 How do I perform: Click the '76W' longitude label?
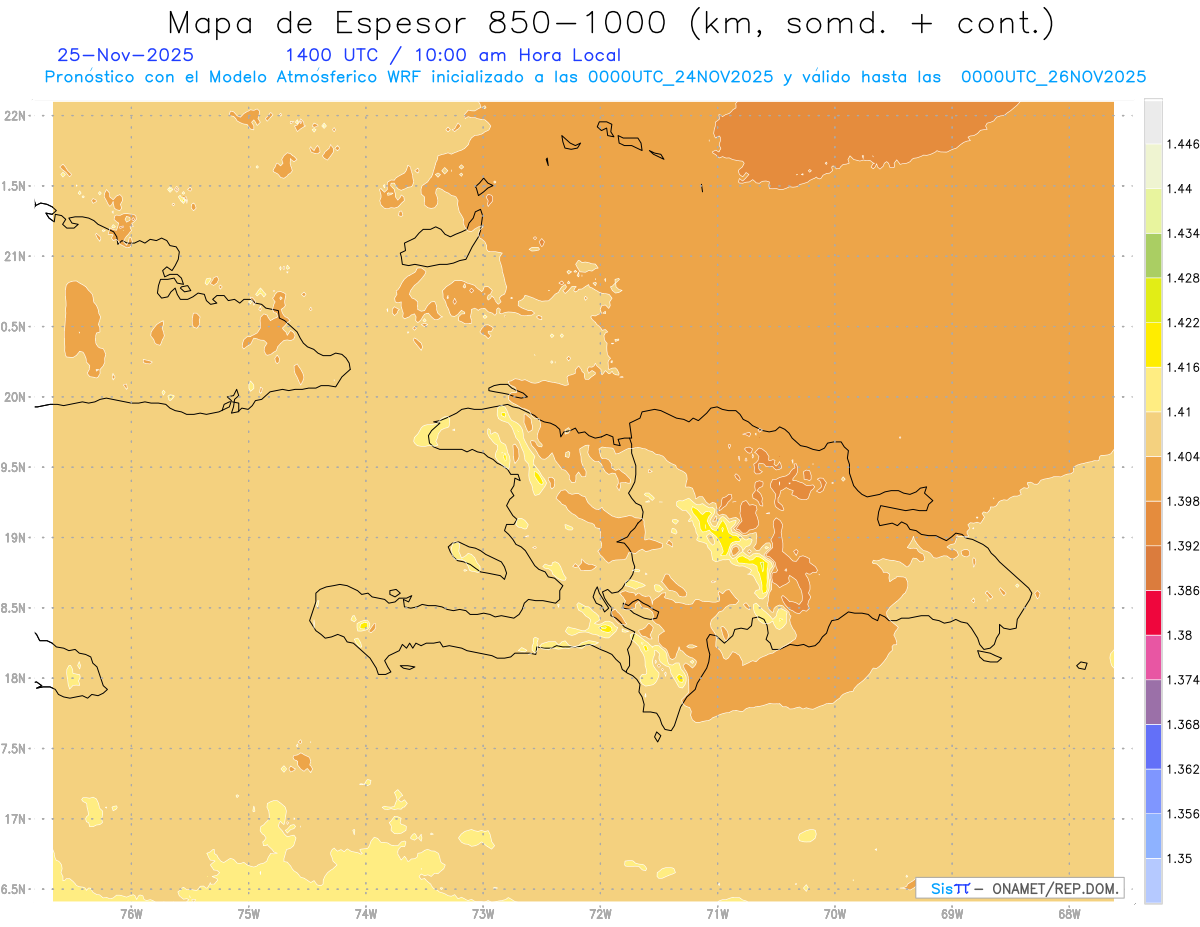(131, 913)
